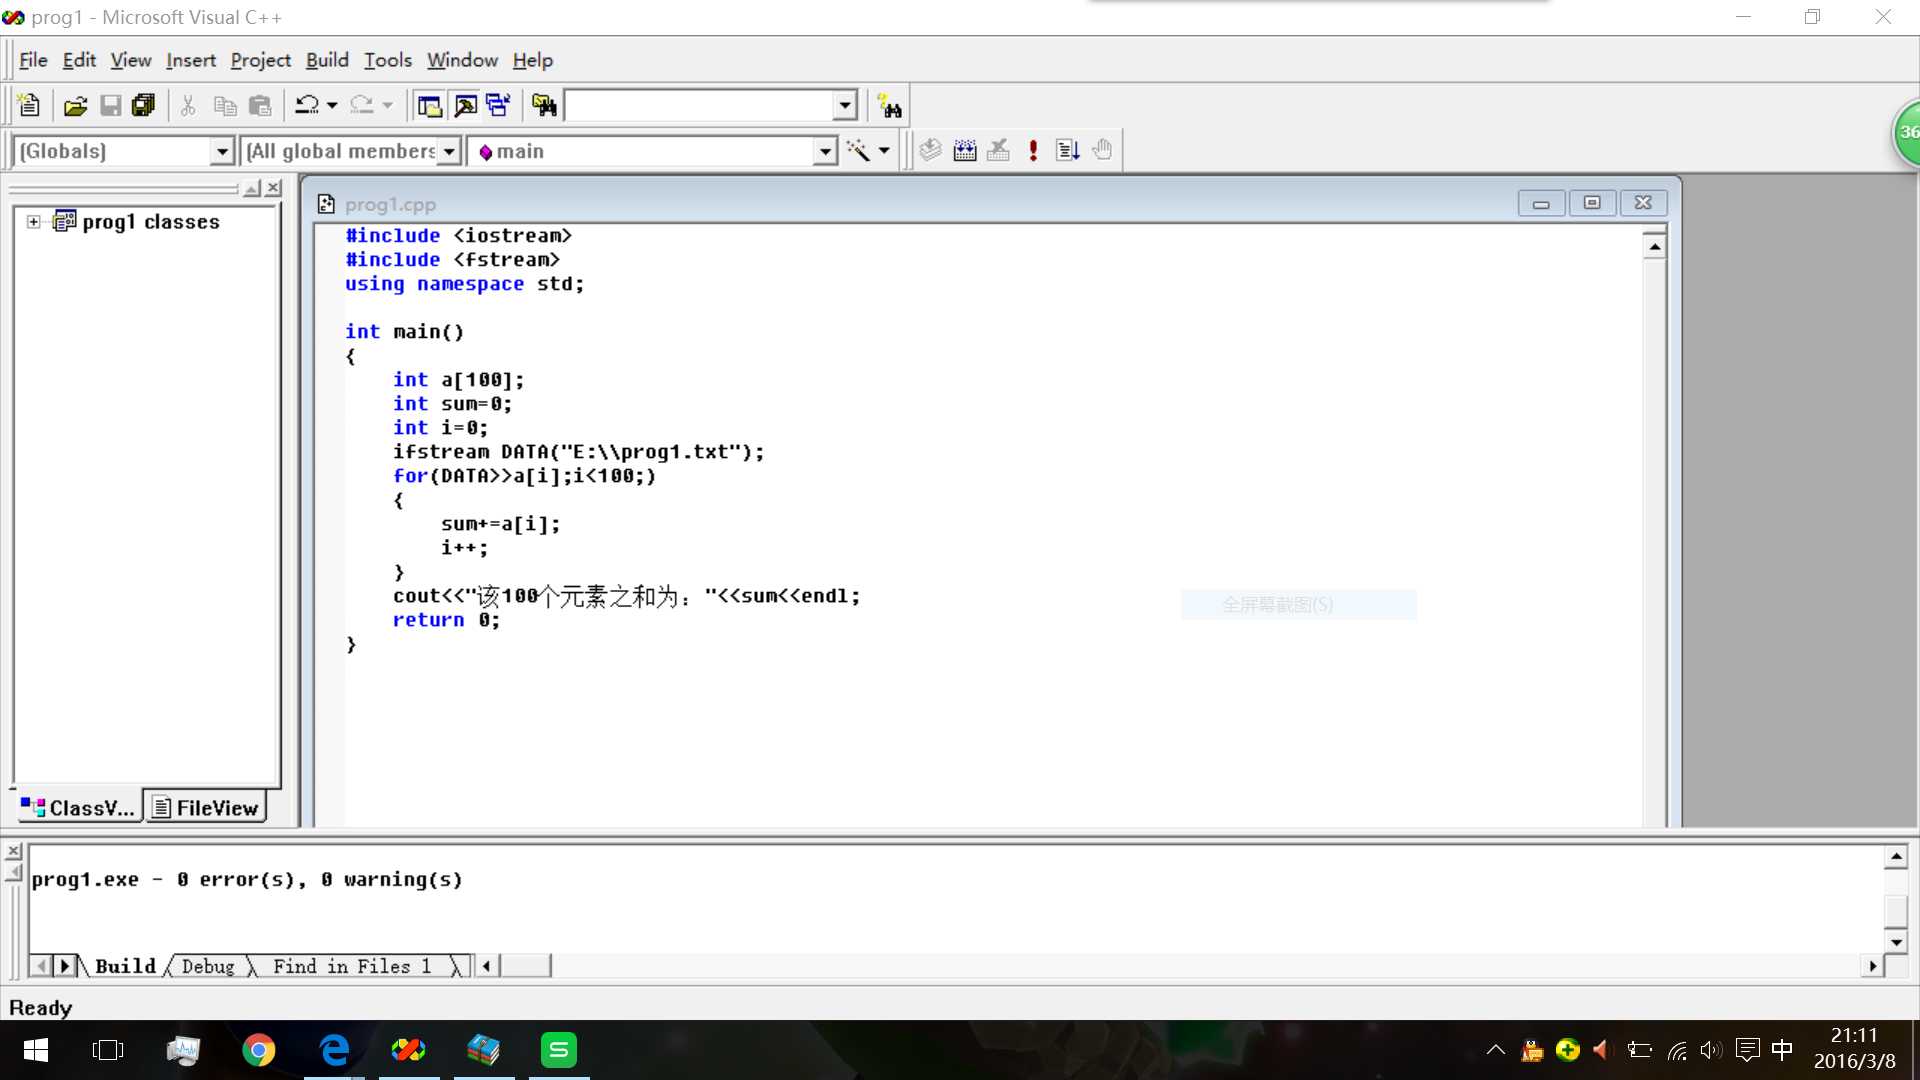Switch to the ClassView tab
Viewport: 1920px width, 1080px height.
(x=78, y=807)
